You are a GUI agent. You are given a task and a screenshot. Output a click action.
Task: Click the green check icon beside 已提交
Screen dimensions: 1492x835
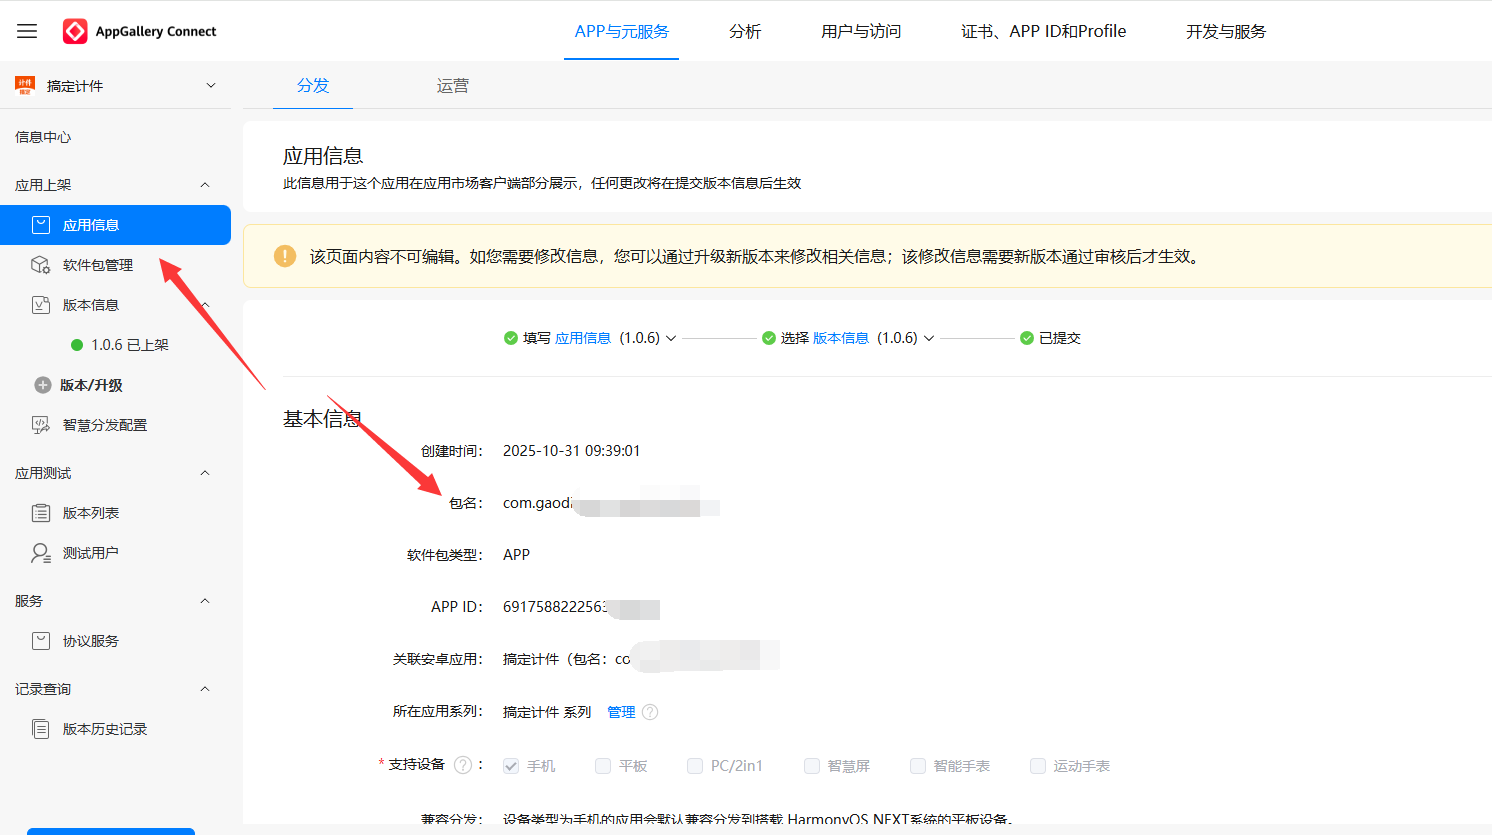click(1027, 338)
